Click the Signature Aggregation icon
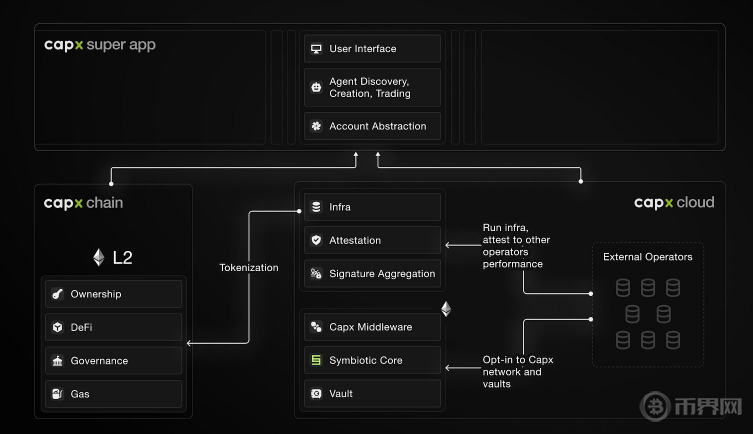The width and height of the screenshot is (753, 434). coord(316,274)
